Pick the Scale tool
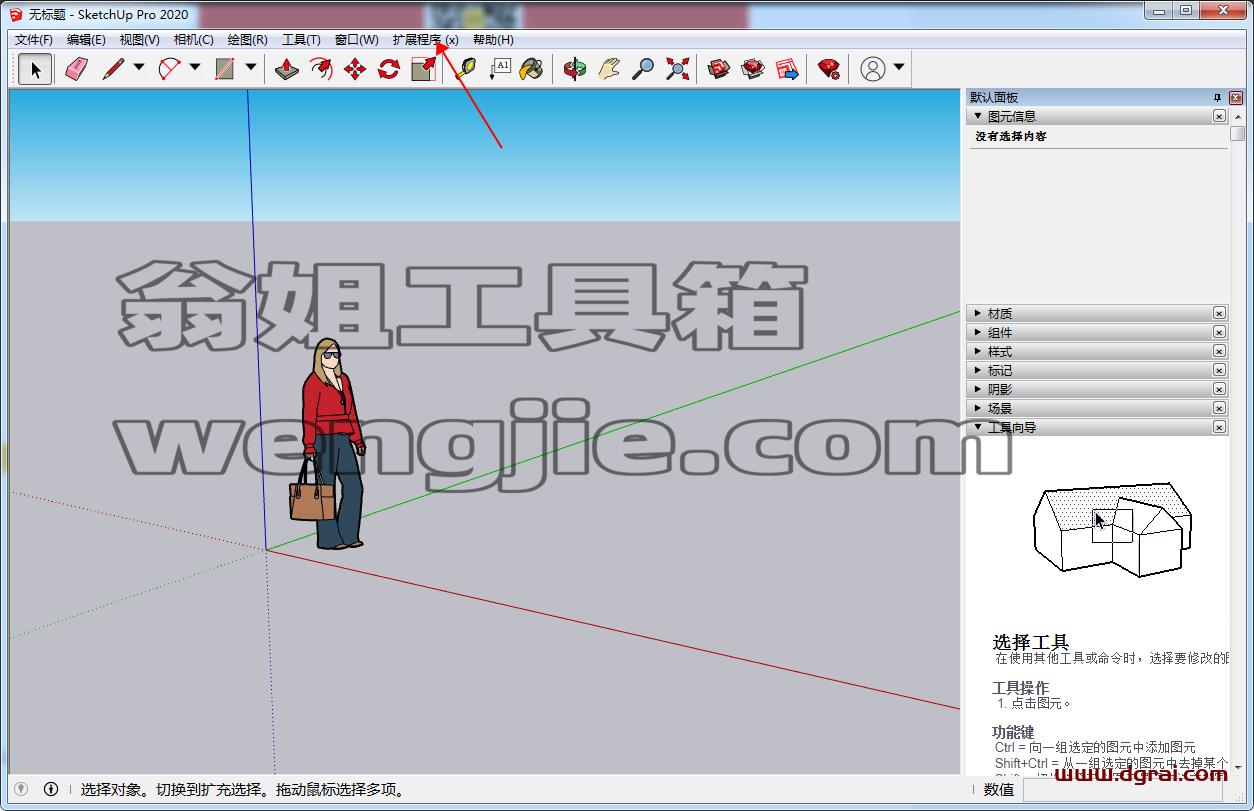 pos(423,69)
